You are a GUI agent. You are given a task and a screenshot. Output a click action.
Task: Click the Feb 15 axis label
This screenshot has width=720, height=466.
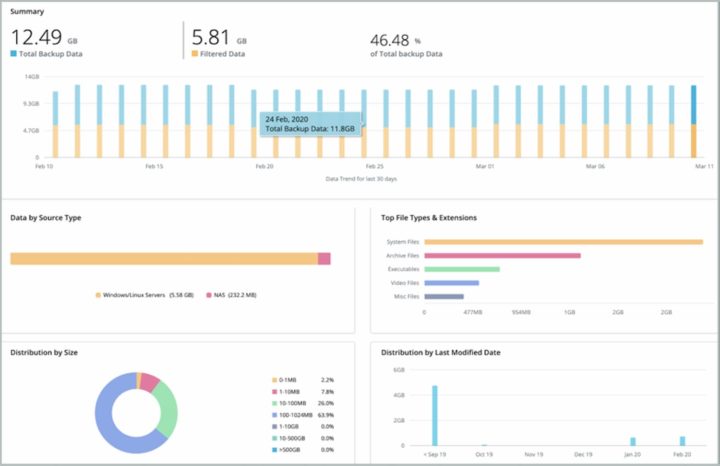[x=154, y=166]
